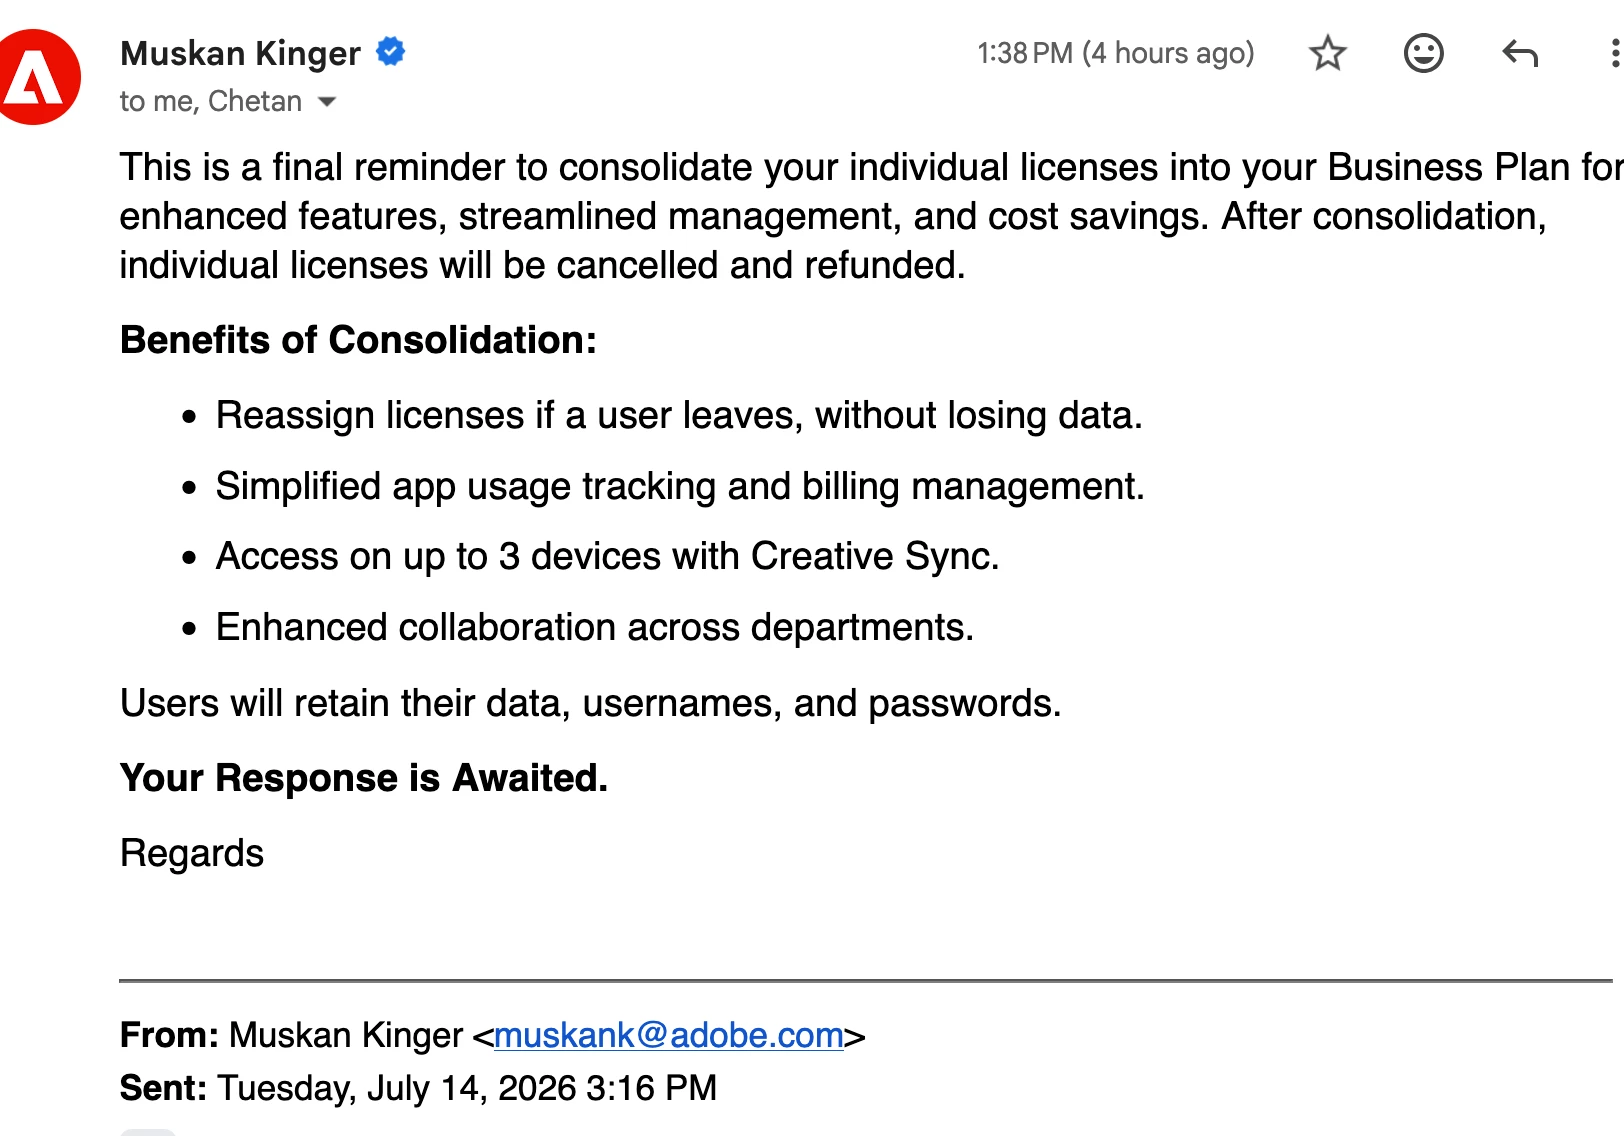
Task: Reply using the arrow icon
Action: pyautogui.click(x=1520, y=53)
